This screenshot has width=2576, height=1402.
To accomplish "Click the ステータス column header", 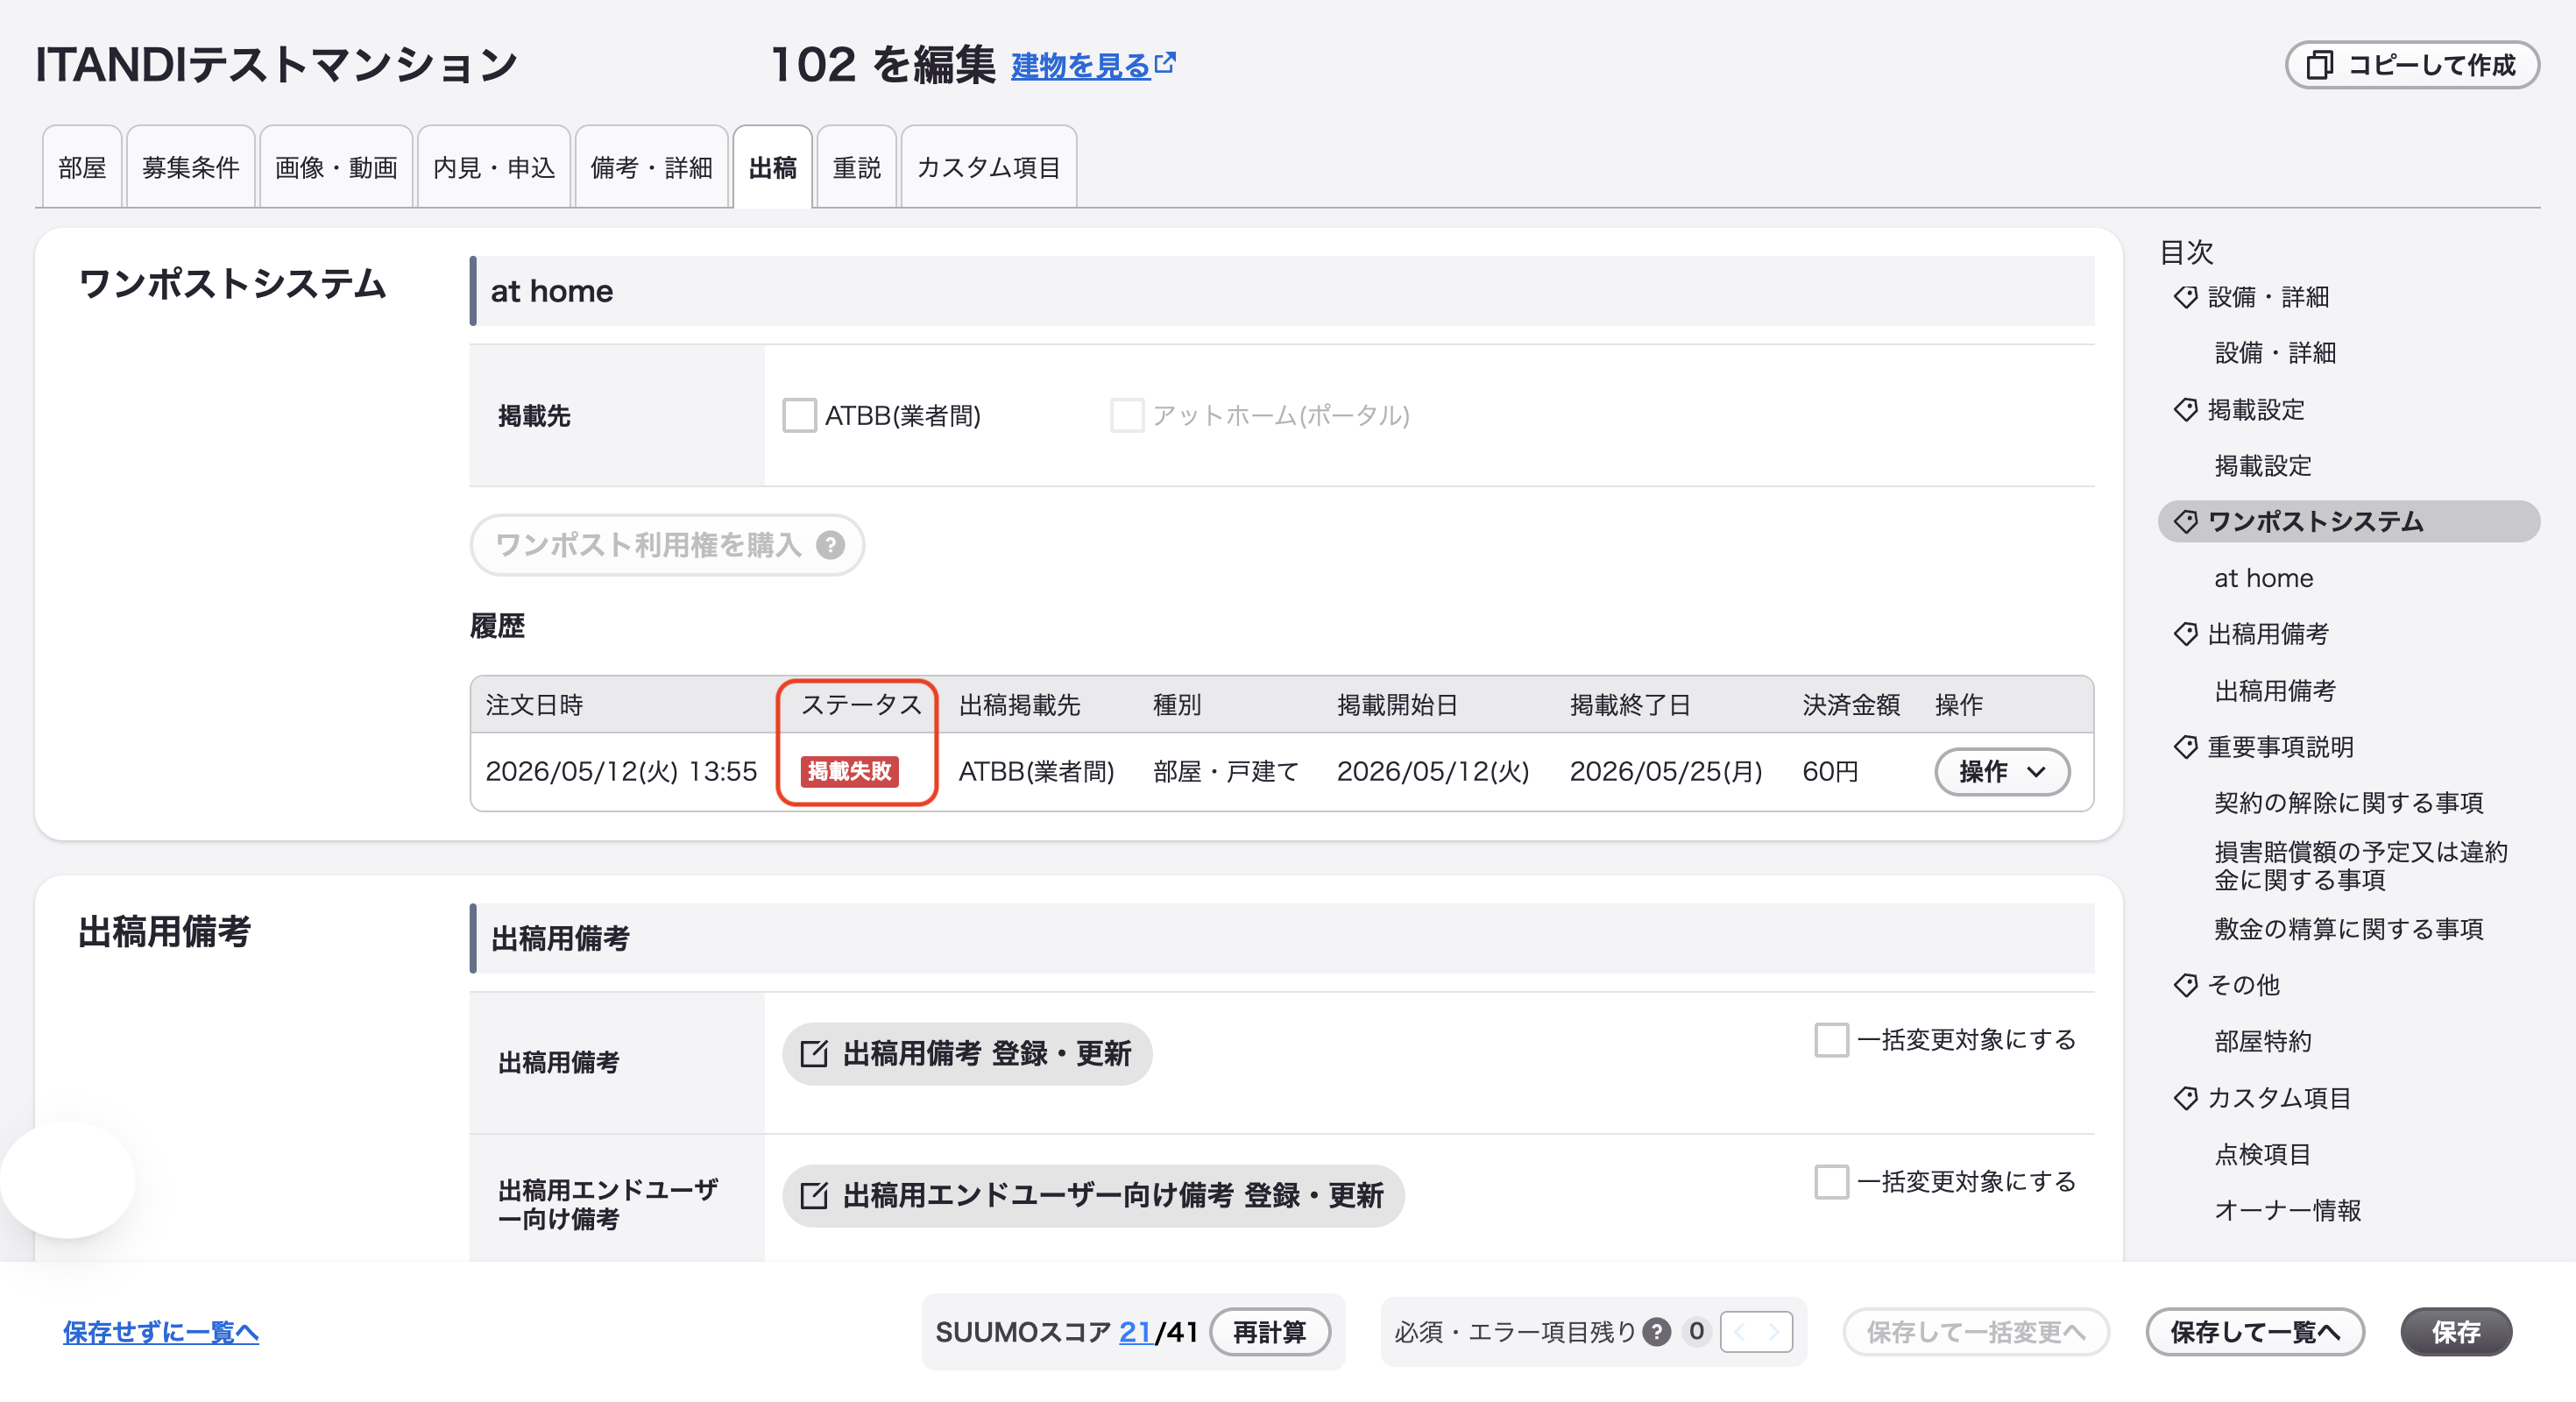I will (x=862, y=705).
